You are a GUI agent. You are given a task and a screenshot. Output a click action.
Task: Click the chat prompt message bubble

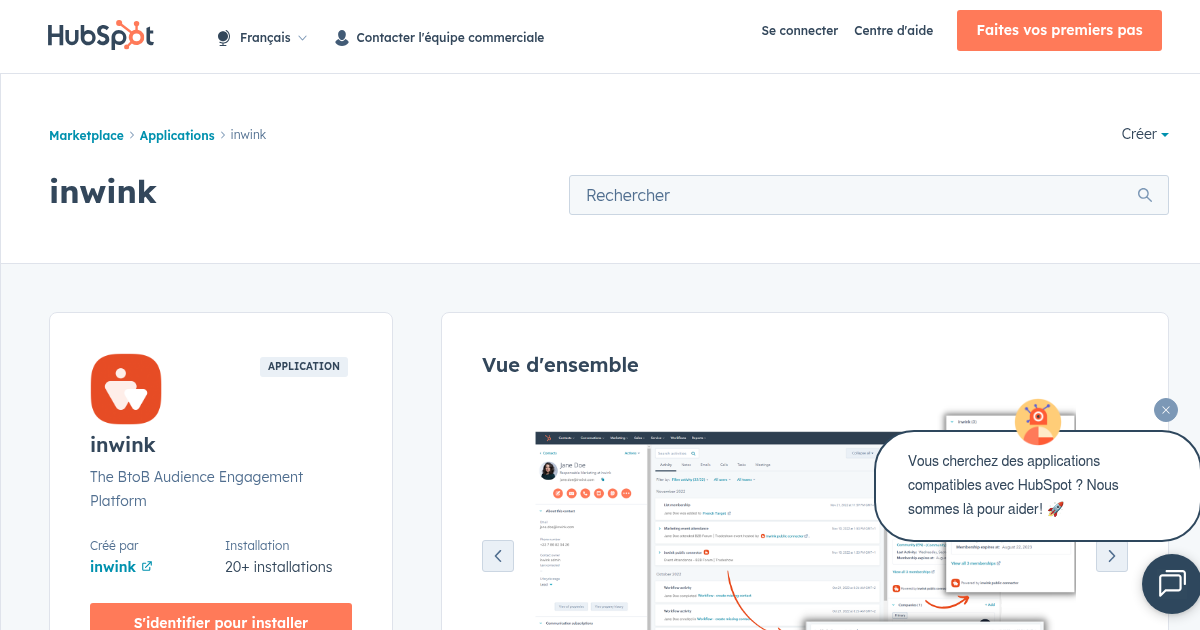[x=1037, y=485]
